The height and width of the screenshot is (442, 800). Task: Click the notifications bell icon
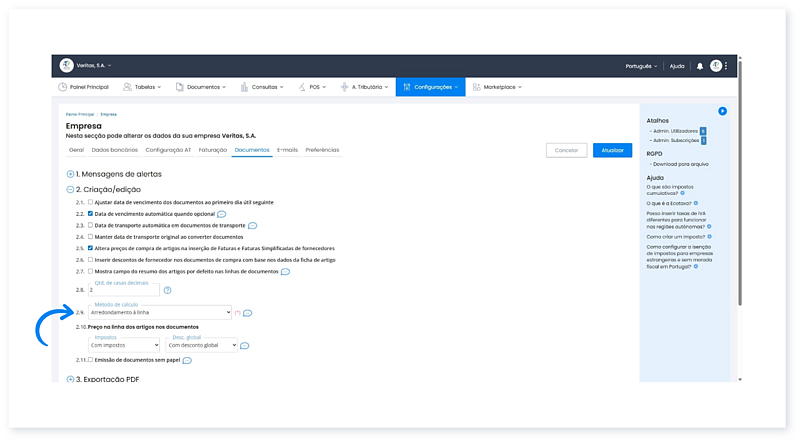(x=700, y=66)
